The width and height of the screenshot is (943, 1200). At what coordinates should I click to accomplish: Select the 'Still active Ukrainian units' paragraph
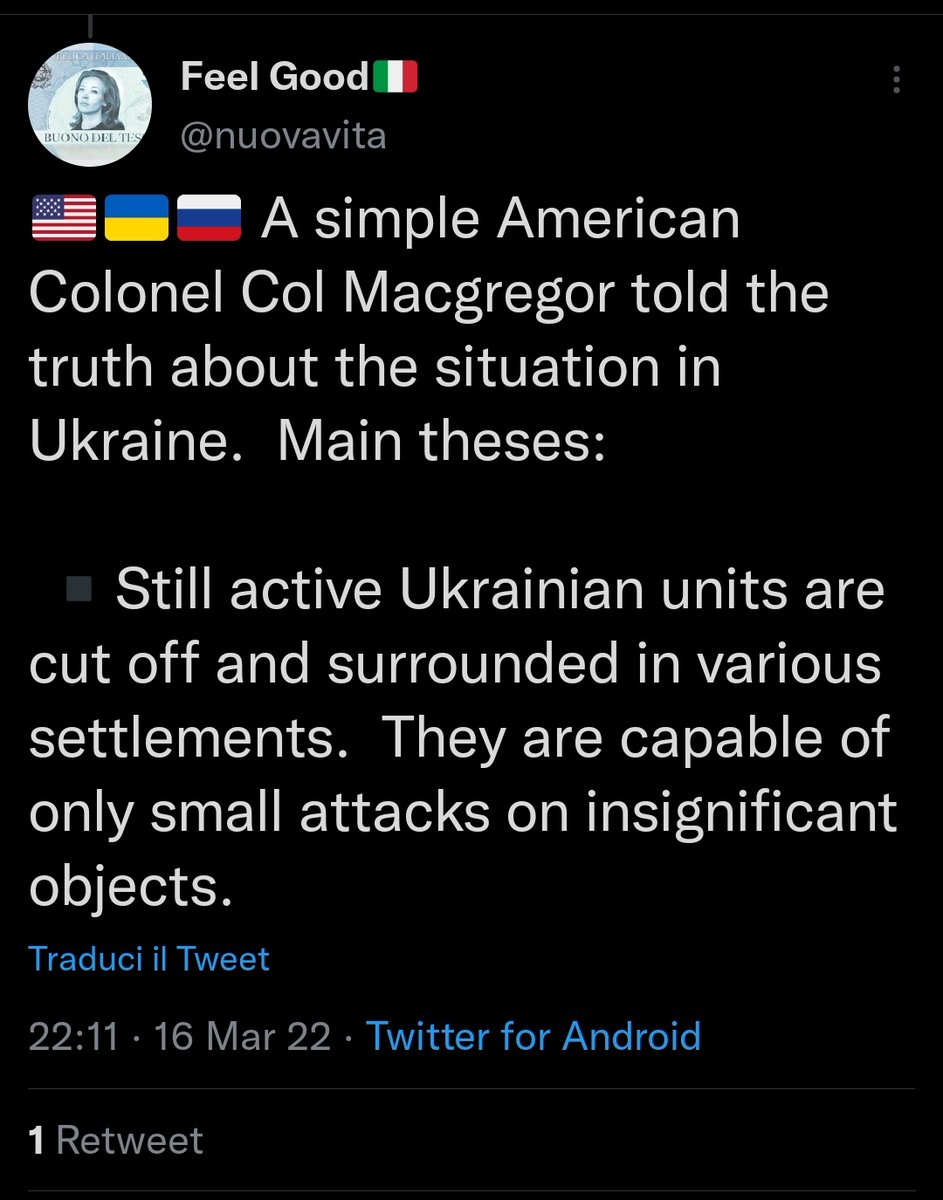coord(463,739)
